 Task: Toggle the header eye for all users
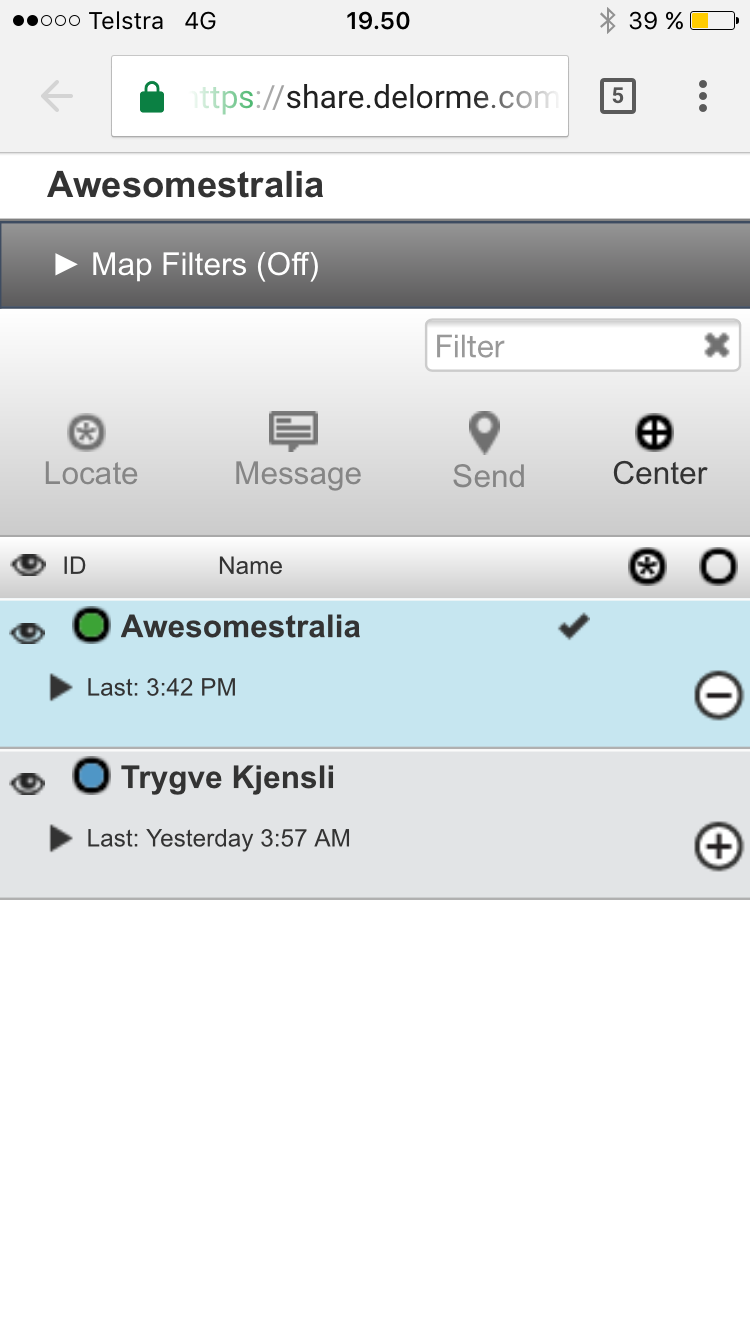[x=28, y=565]
